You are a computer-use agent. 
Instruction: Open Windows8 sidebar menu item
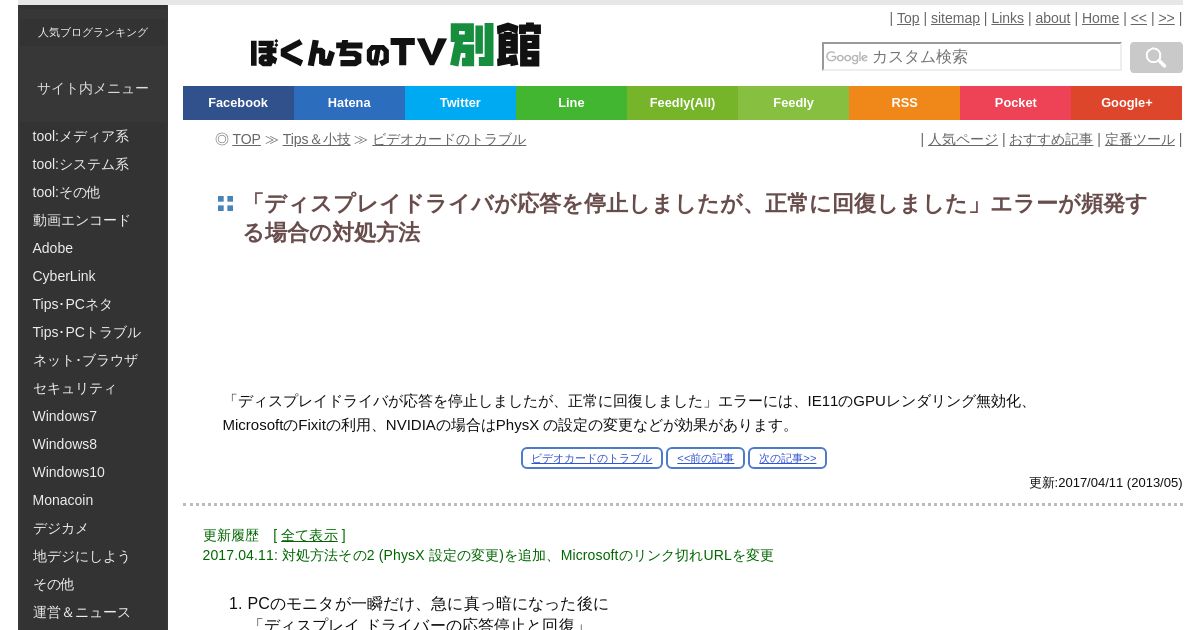tap(93, 444)
